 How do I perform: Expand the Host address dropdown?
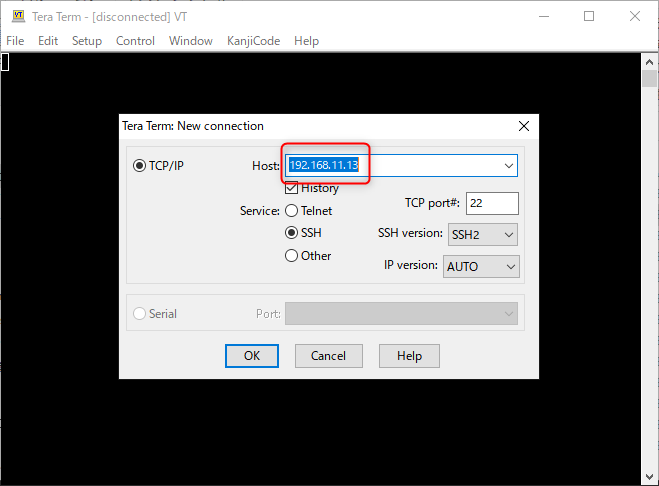coord(508,165)
